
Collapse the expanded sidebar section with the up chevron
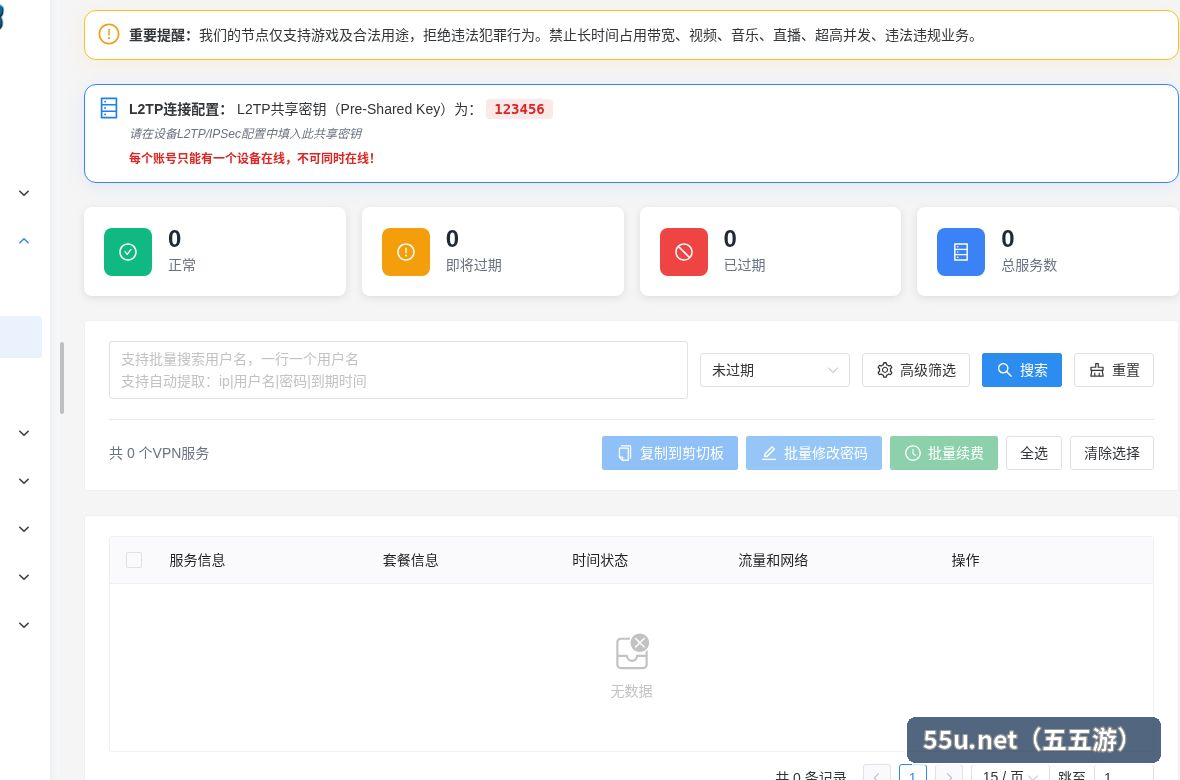click(24, 241)
